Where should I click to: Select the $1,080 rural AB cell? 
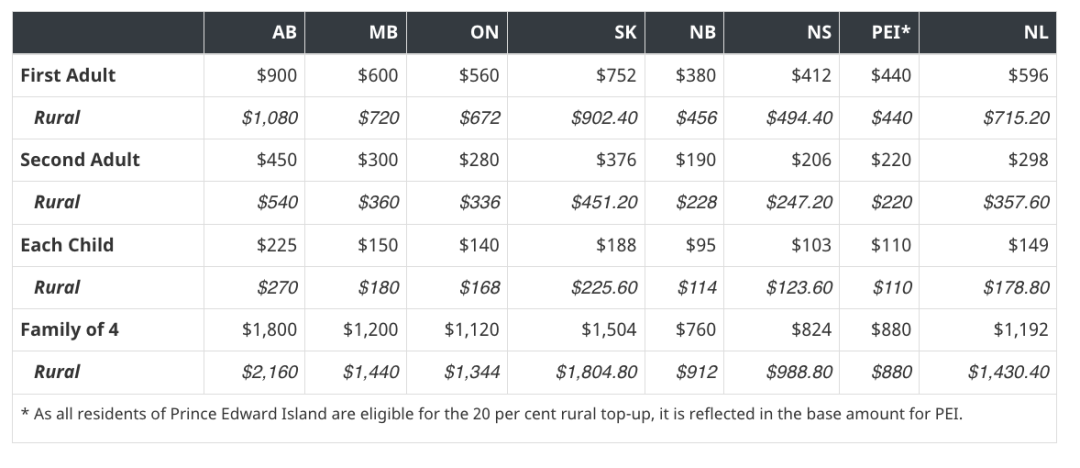[270, 118]
